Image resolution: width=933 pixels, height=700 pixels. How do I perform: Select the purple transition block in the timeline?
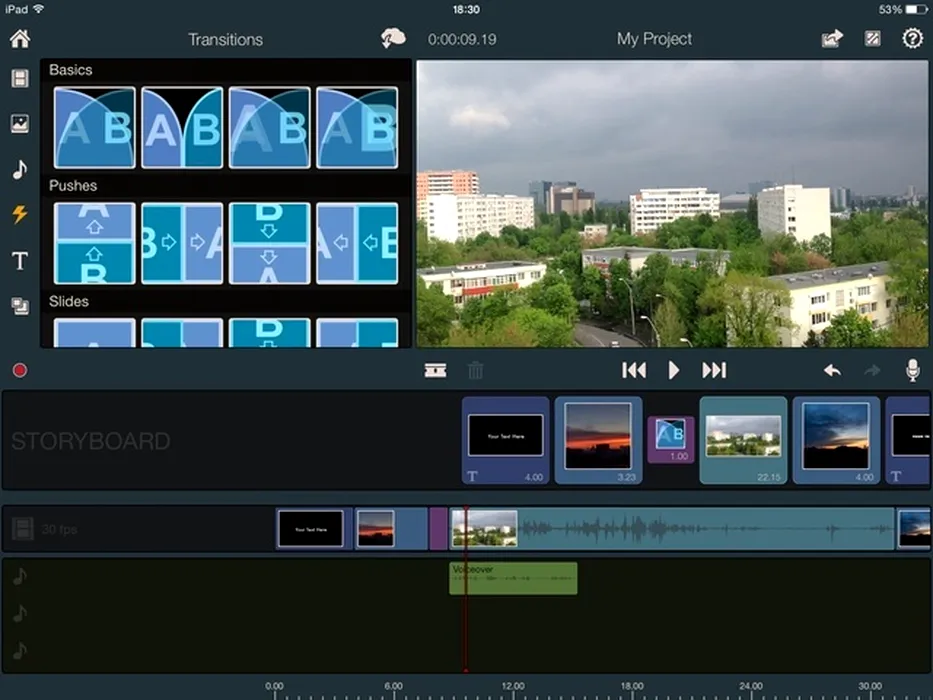coord(439,529)
